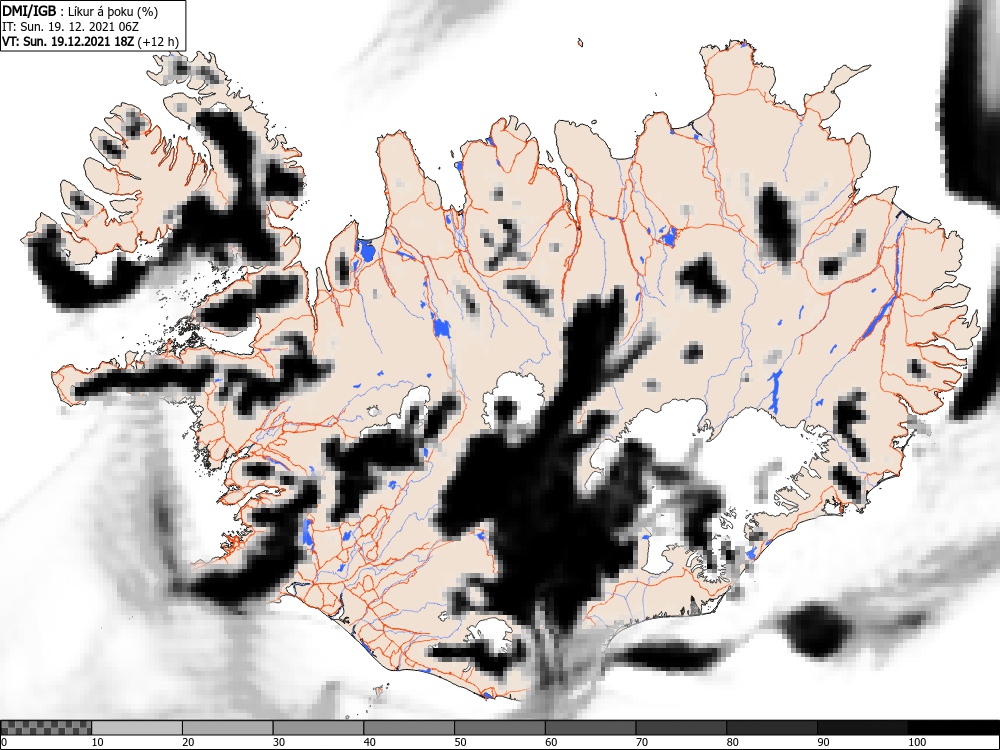The height and width of the screenshot is (750, 1000).
Task: Select the 50–60 percent legend swatch
Action: (x=499, y=728)
